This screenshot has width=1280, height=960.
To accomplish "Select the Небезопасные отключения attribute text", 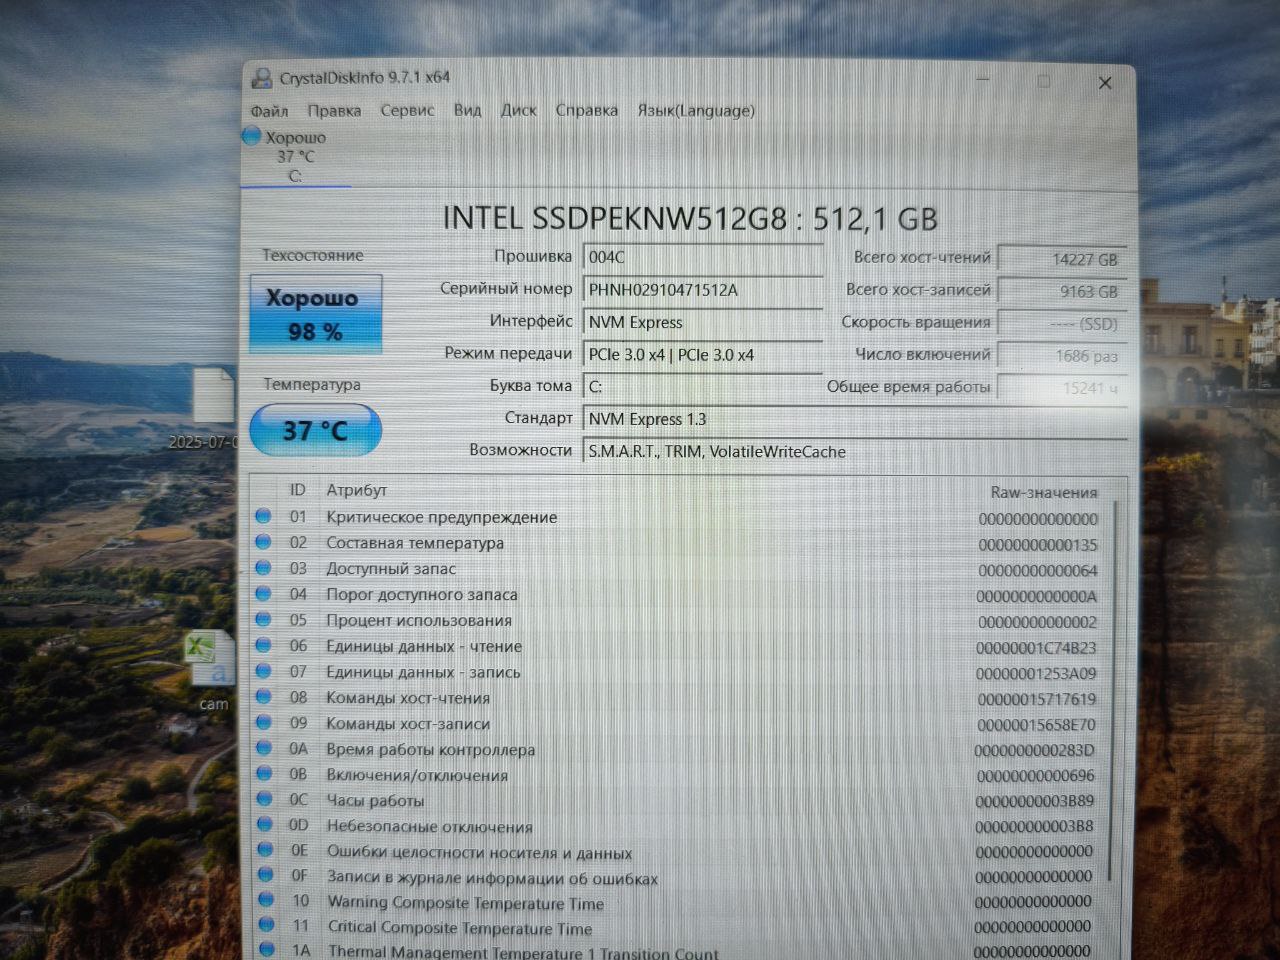I will 429,827.
